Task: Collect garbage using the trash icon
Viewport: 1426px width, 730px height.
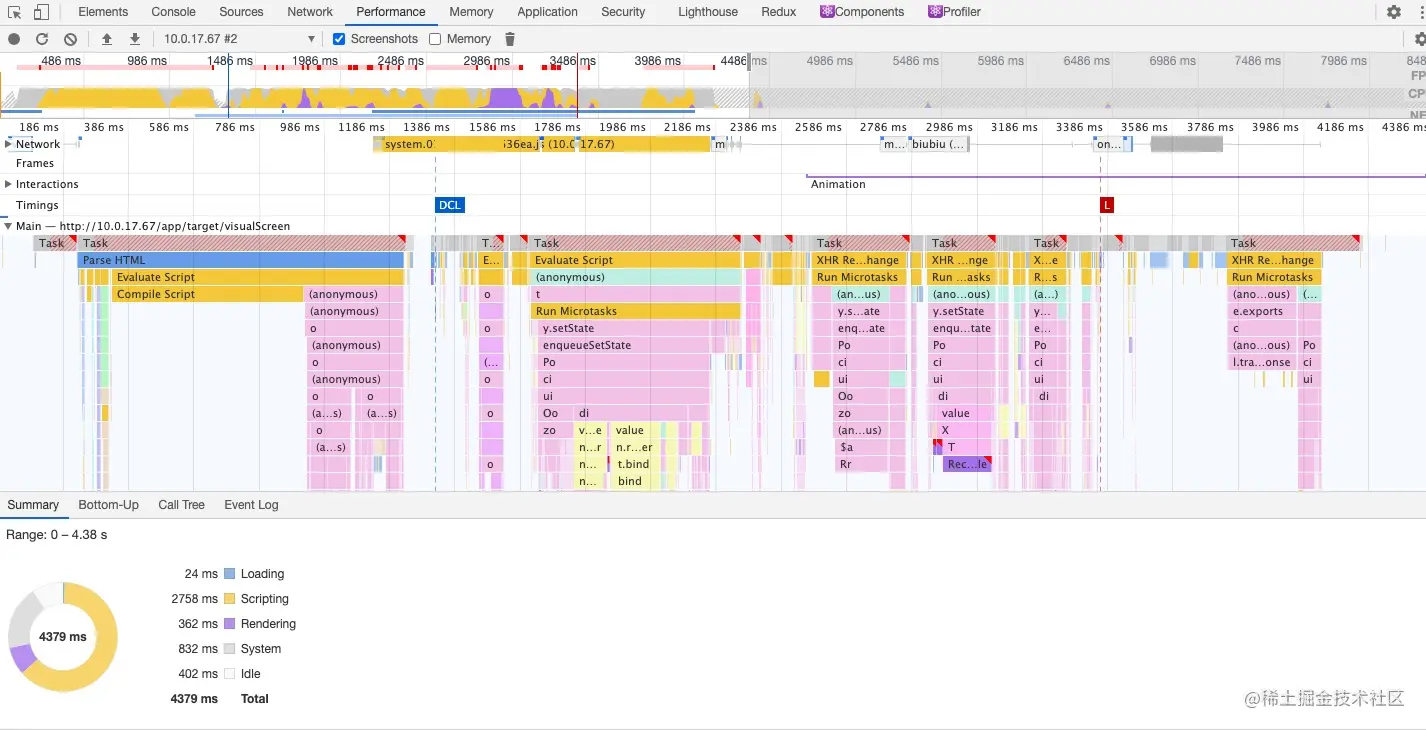Action: tap(510, 39)
